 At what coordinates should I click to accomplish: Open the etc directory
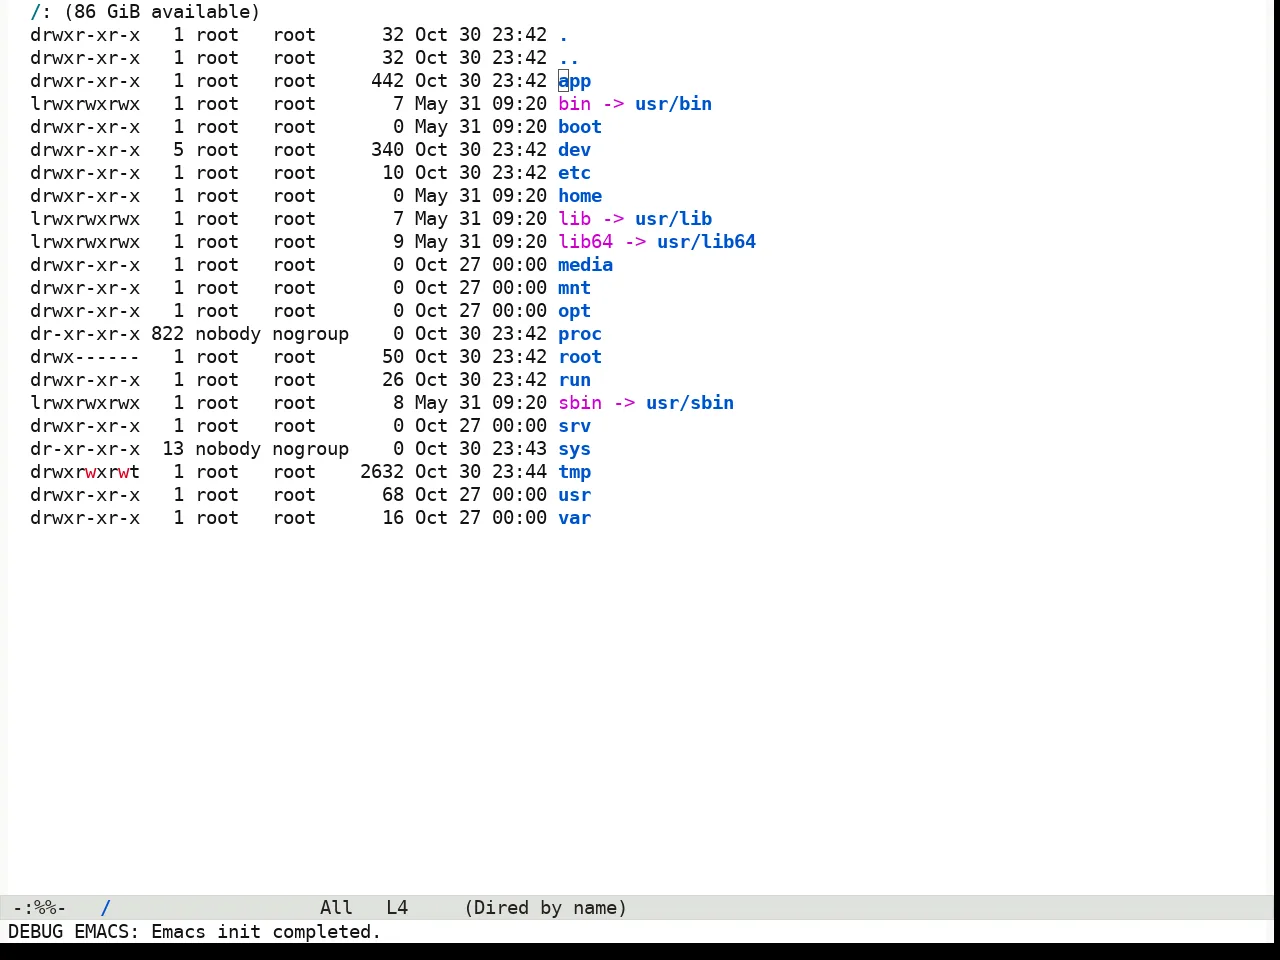(x=575, y=173)
